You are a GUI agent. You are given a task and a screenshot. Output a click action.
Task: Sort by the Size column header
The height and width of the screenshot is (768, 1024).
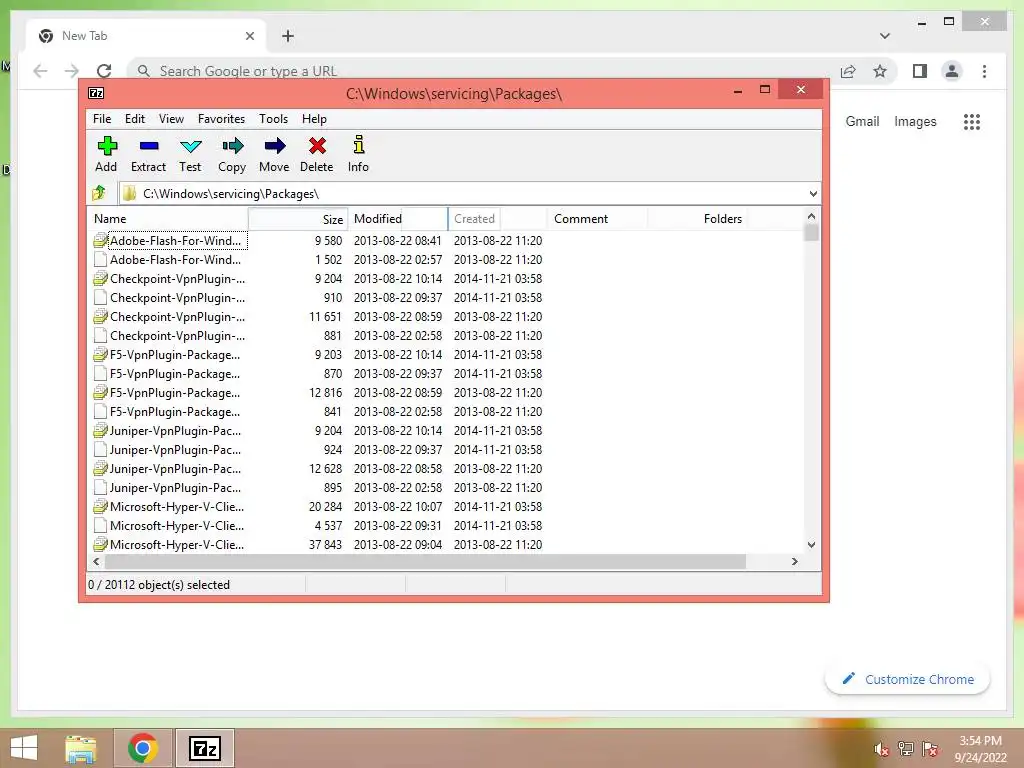(298, 219)
